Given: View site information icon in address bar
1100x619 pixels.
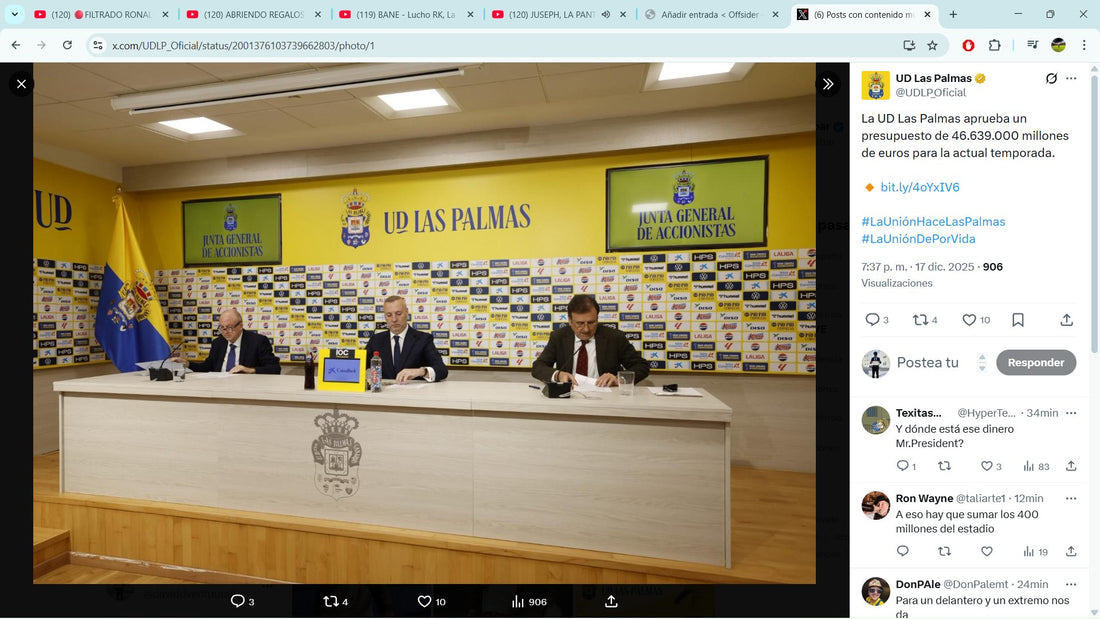Looking at the screenshot, I should click(x=98, y=46).
